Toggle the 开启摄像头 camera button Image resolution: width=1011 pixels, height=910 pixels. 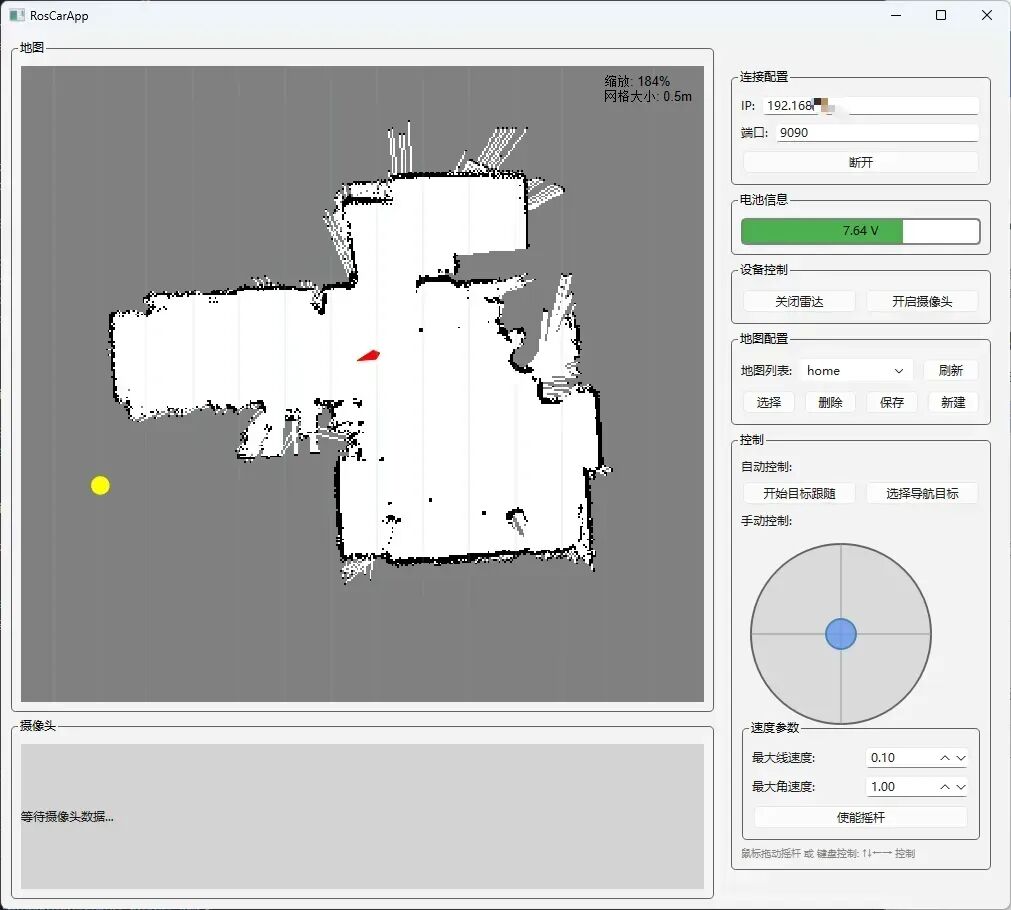tap(921, 301)
